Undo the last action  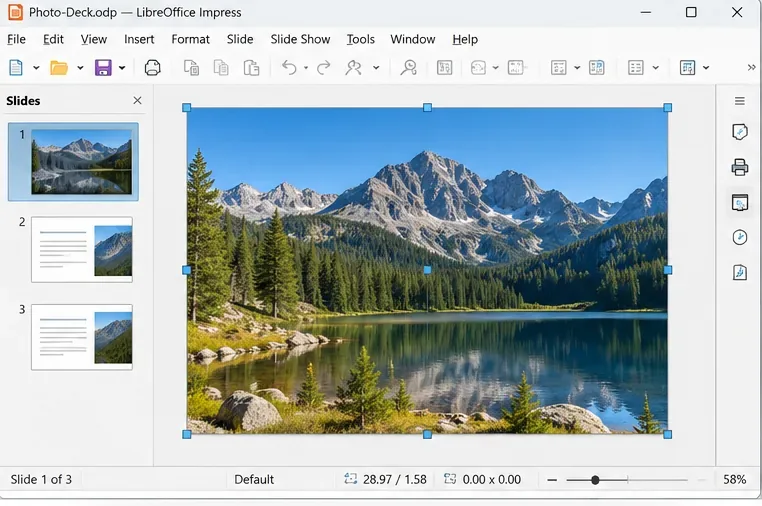(289, 68)
